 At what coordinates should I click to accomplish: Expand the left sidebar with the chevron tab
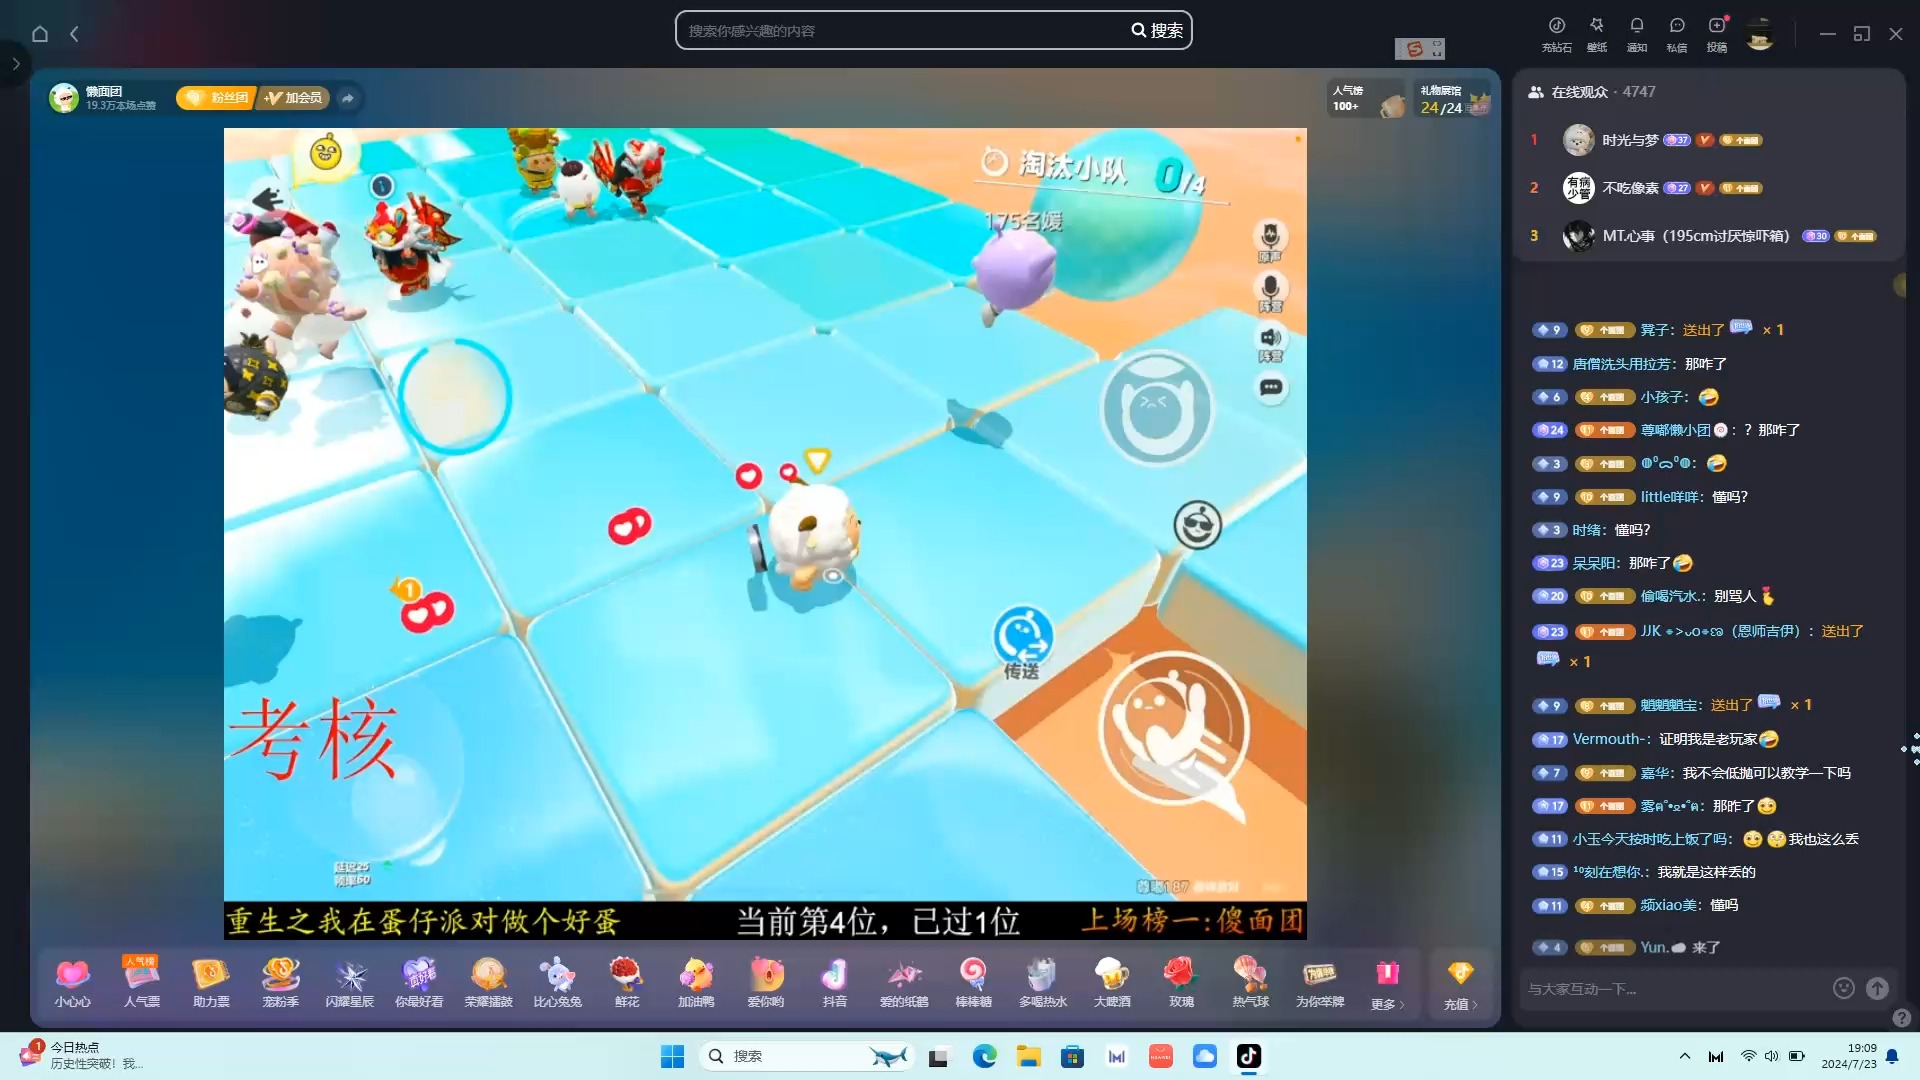pyautogui.click(x=15, y=64)
